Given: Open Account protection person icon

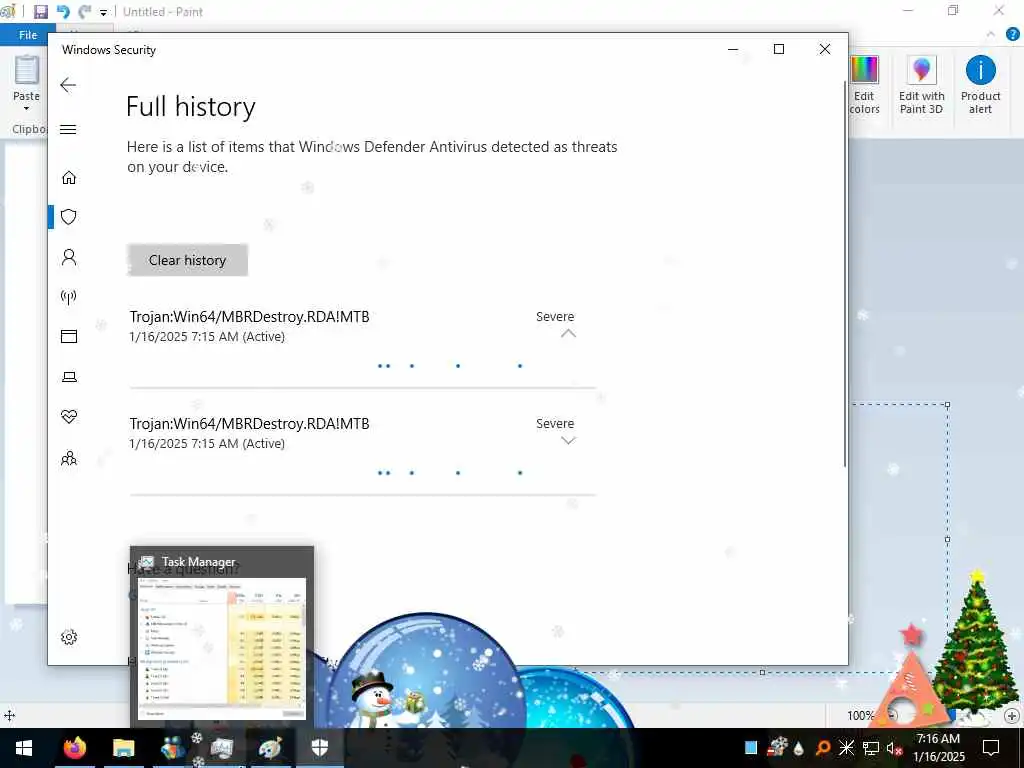Looking at the screenshot, I should coord(69,257).
